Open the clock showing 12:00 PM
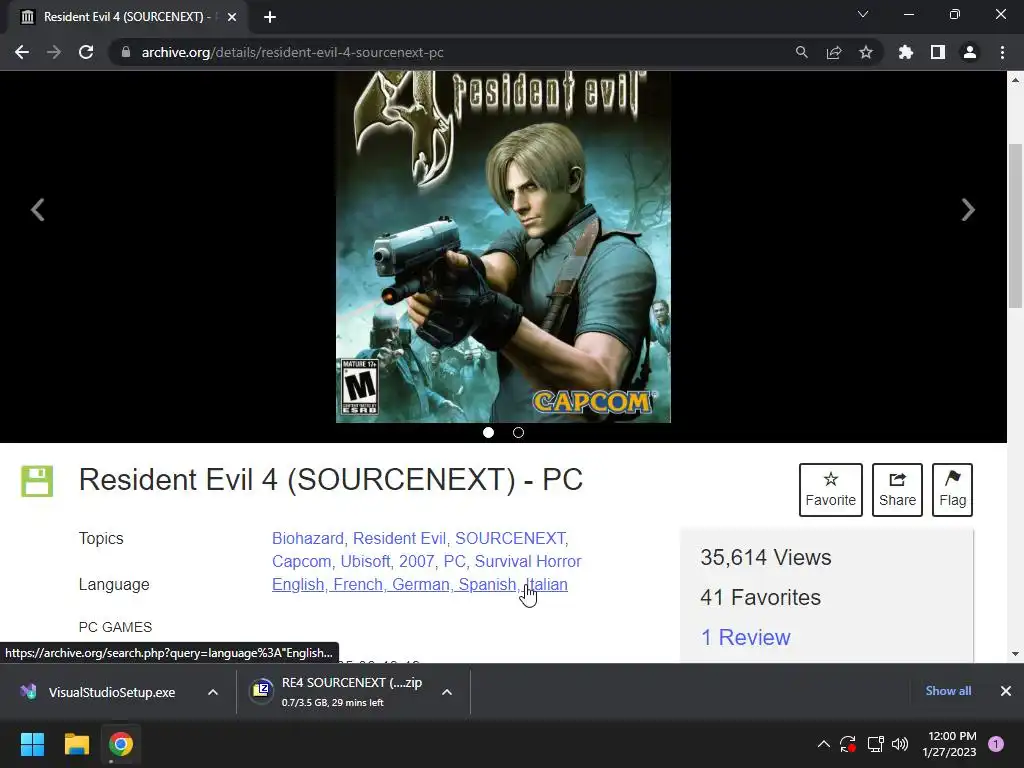Image resolution: width=1024 pixels, height=768 pixels. (949, 744)
